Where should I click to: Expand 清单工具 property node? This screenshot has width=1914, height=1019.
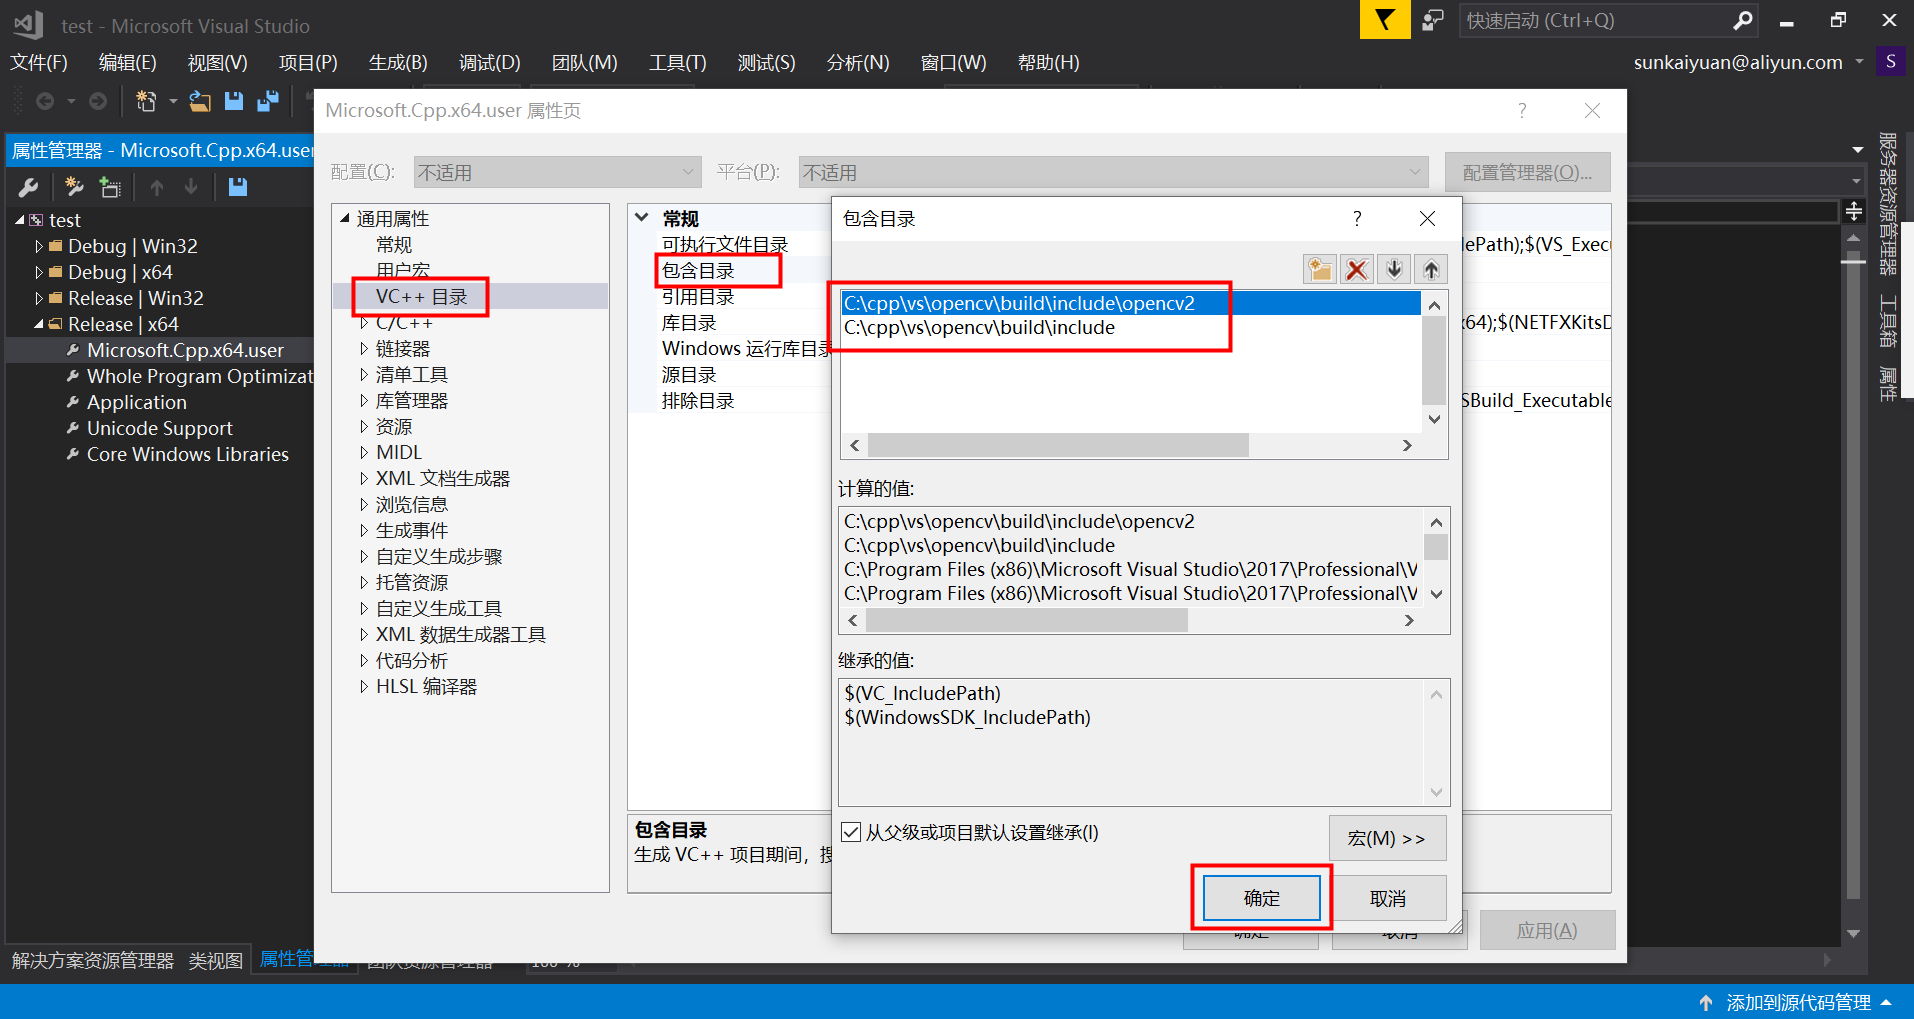point(364,375)
